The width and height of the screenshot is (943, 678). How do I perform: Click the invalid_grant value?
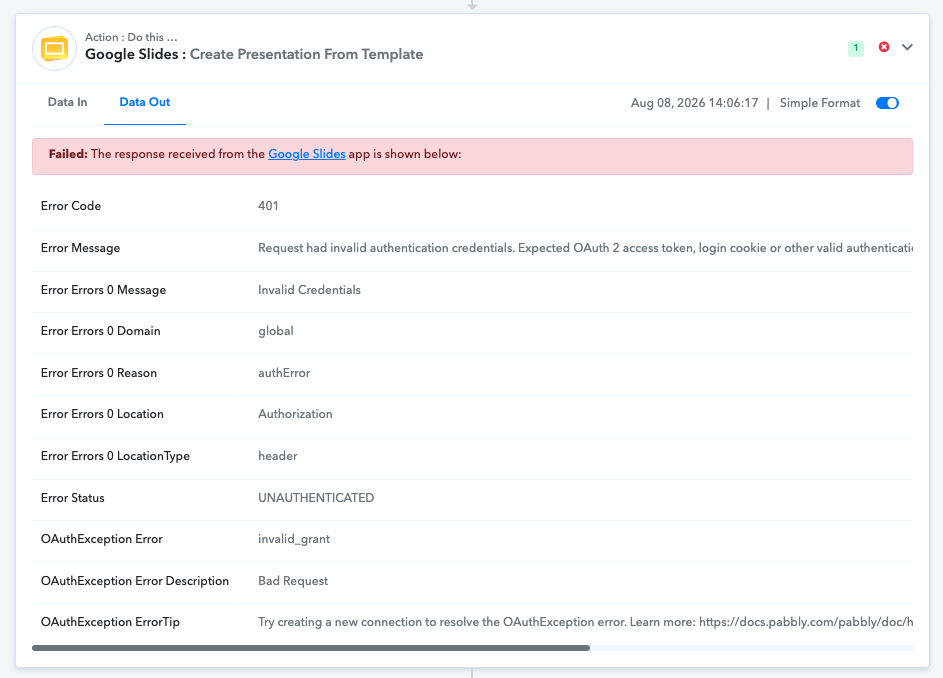[x=294, y=539]
